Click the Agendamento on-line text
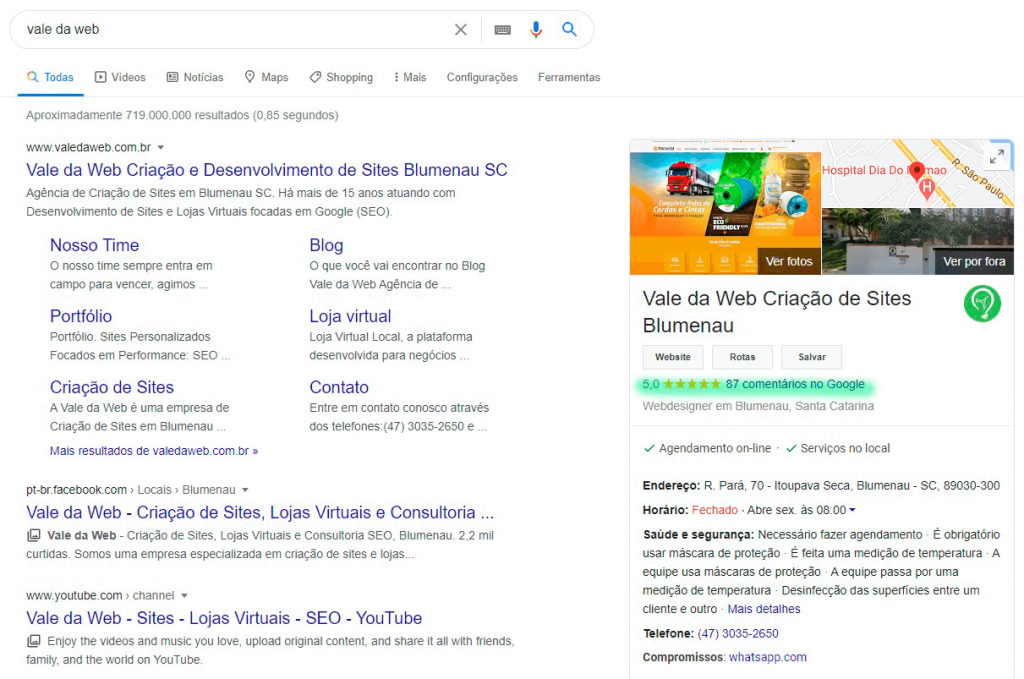 click(714, 449)
